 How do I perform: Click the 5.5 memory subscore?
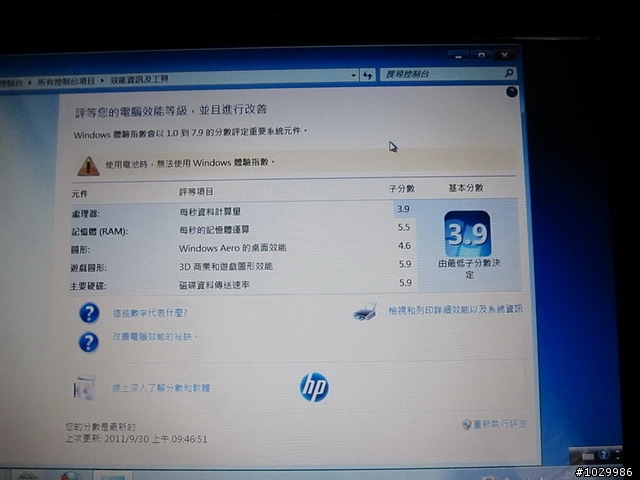click(404, 227)
